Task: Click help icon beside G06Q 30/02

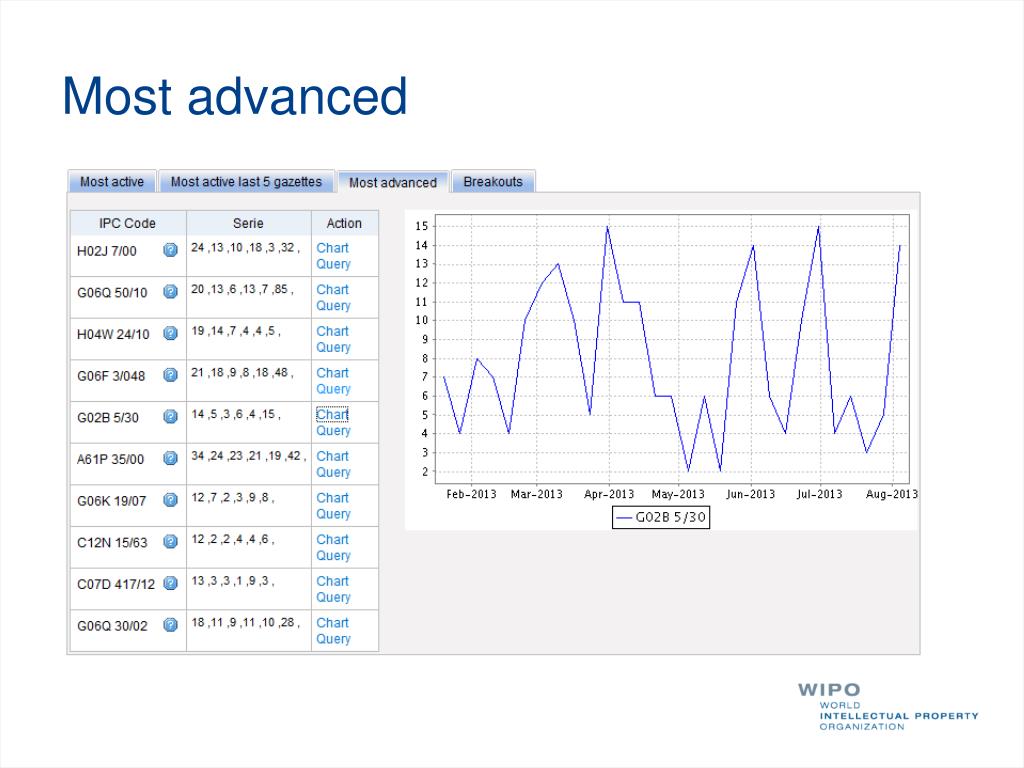Action: (x=170, y=625)
